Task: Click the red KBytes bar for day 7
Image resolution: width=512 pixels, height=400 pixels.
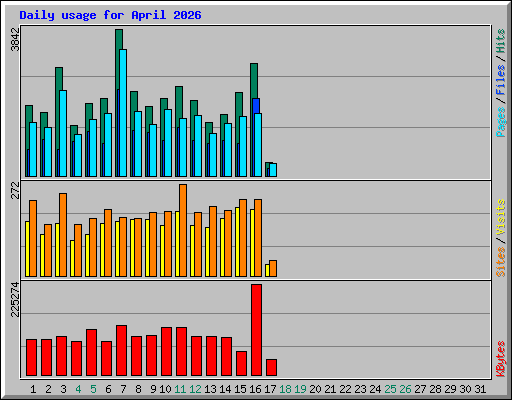Action: 121,350
